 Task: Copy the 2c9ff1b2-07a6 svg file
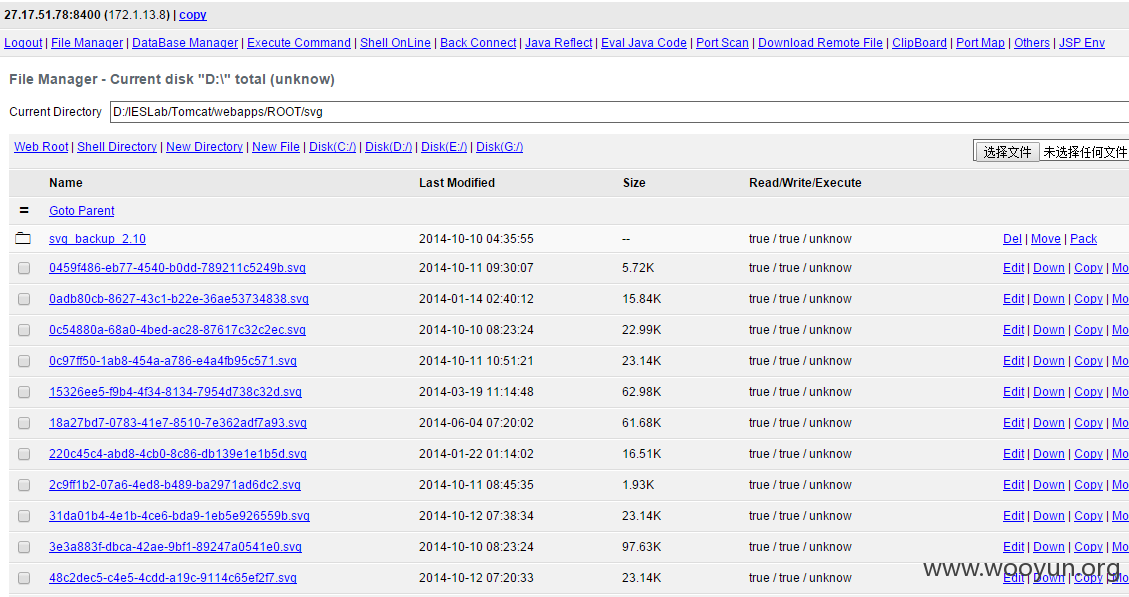point(1088,484)
